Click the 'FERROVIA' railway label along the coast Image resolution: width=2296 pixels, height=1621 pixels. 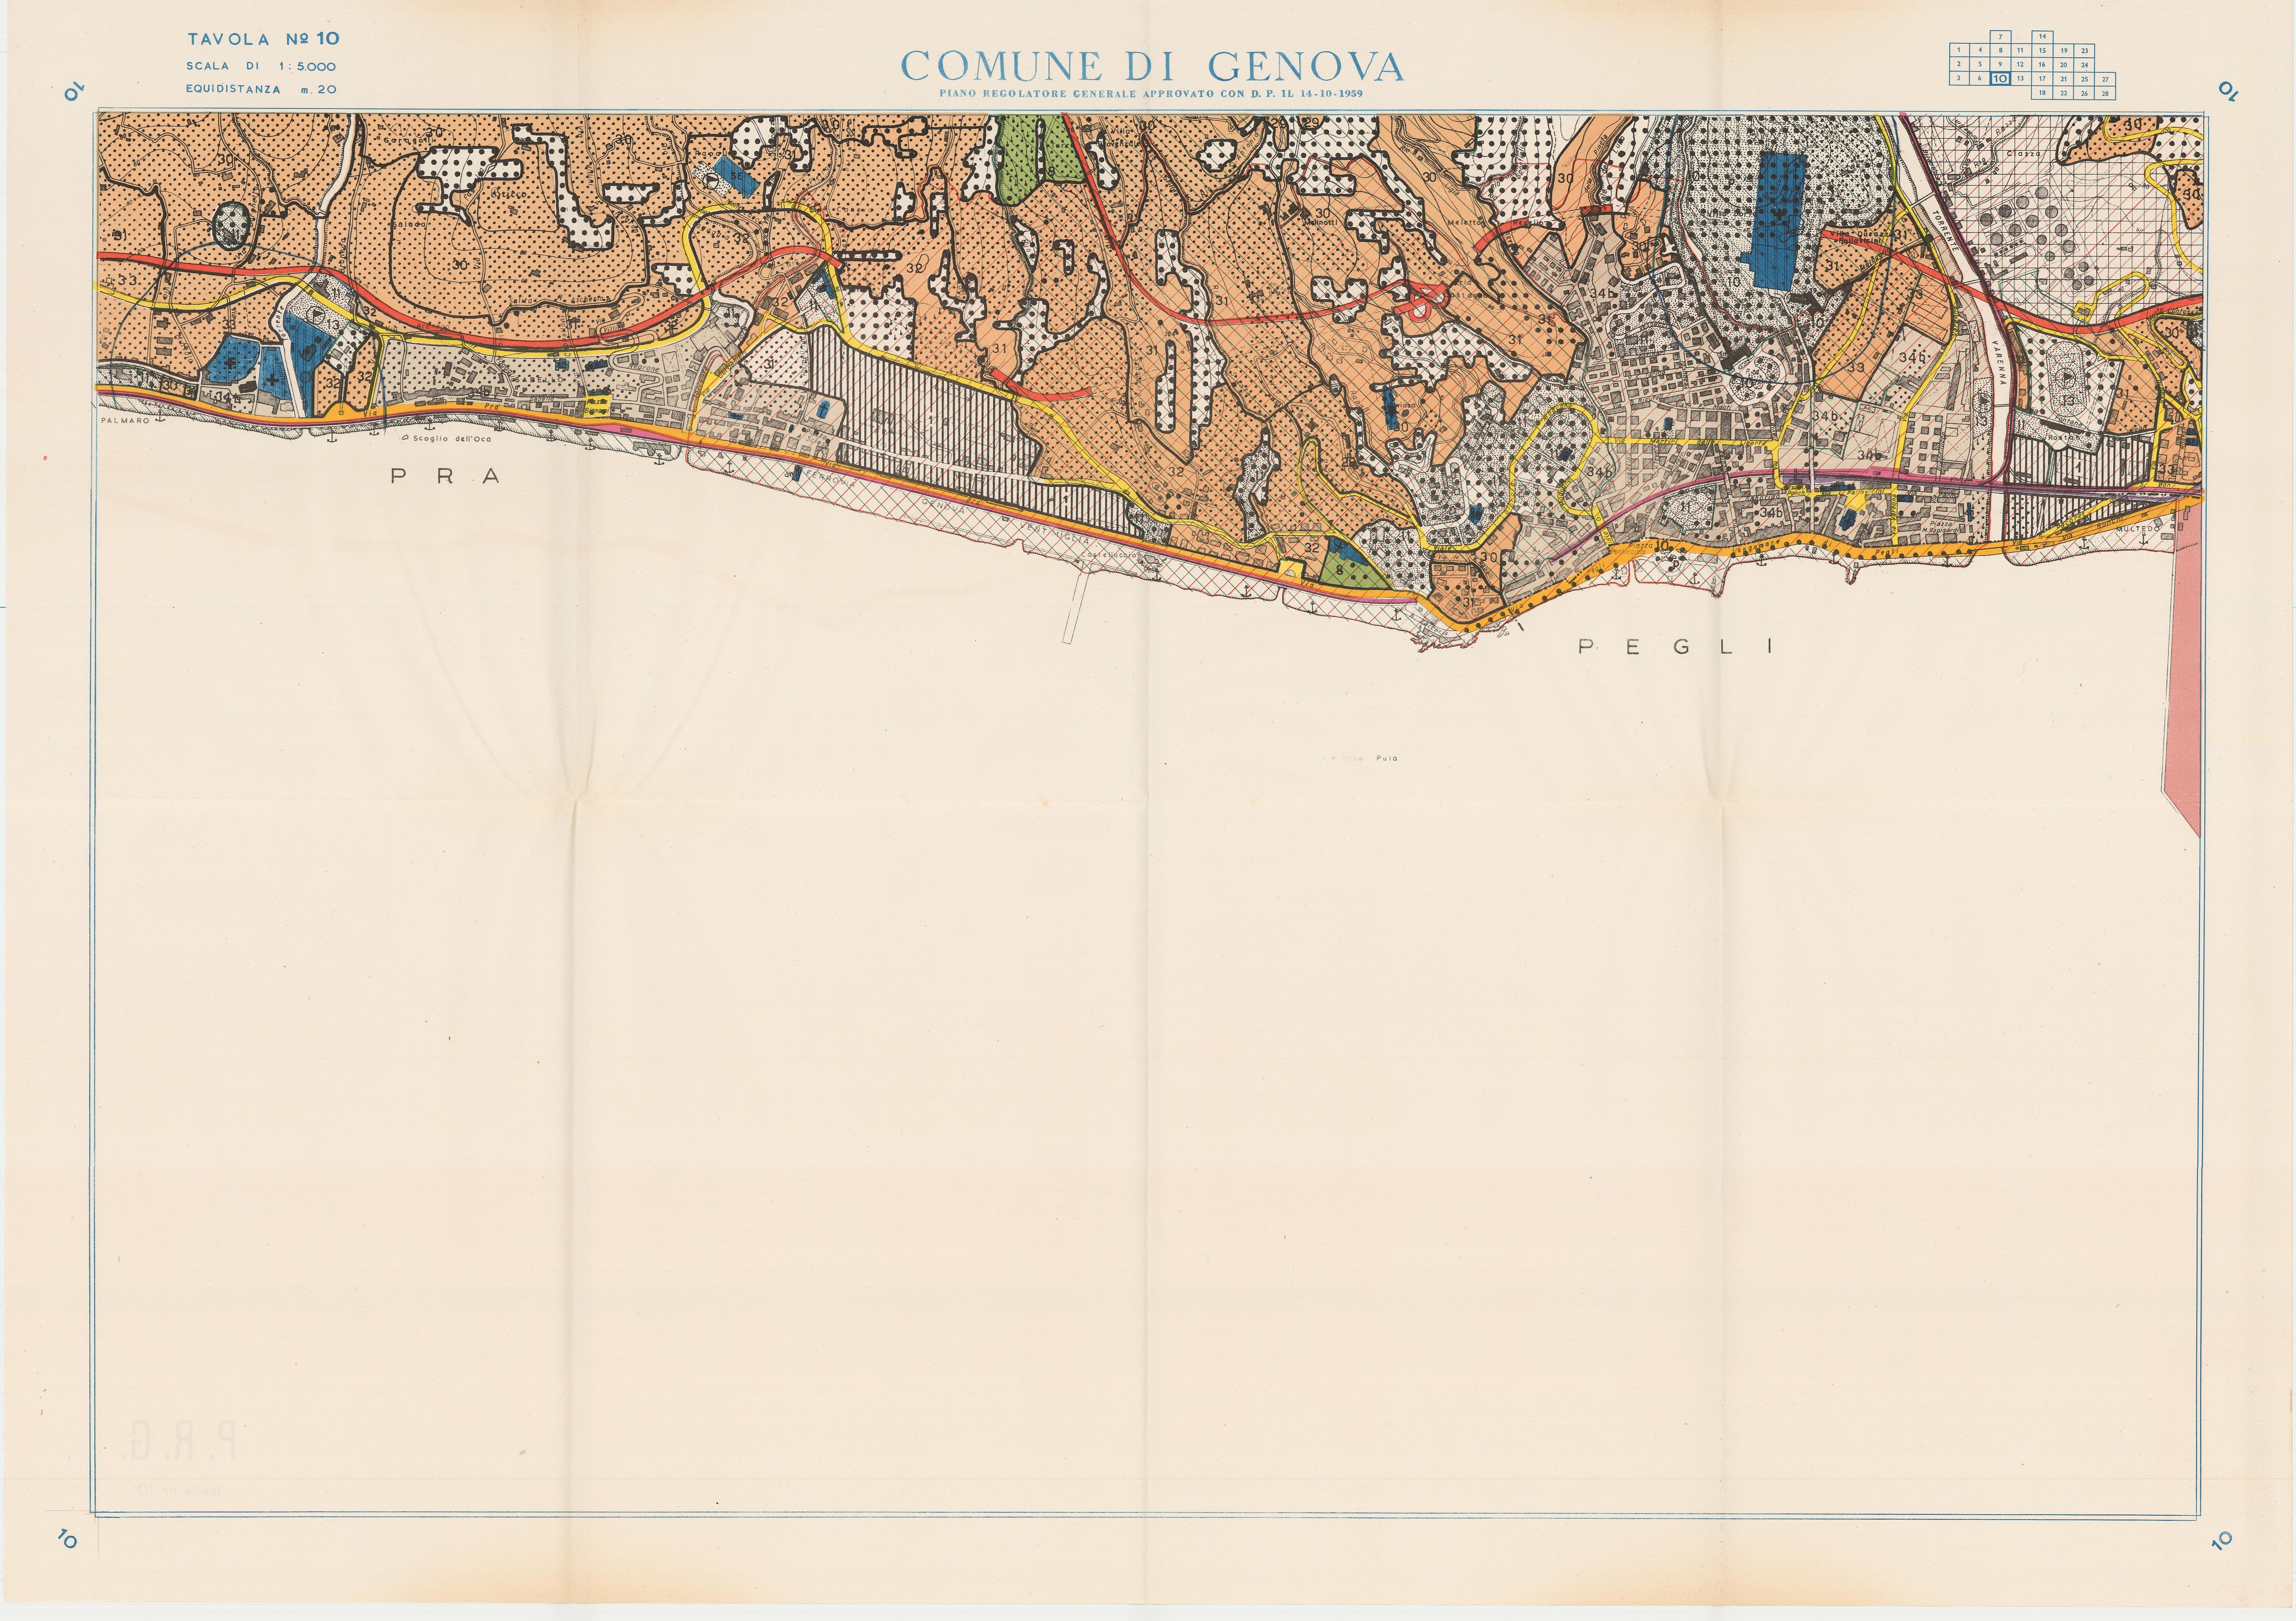click(x=831, y=479)
